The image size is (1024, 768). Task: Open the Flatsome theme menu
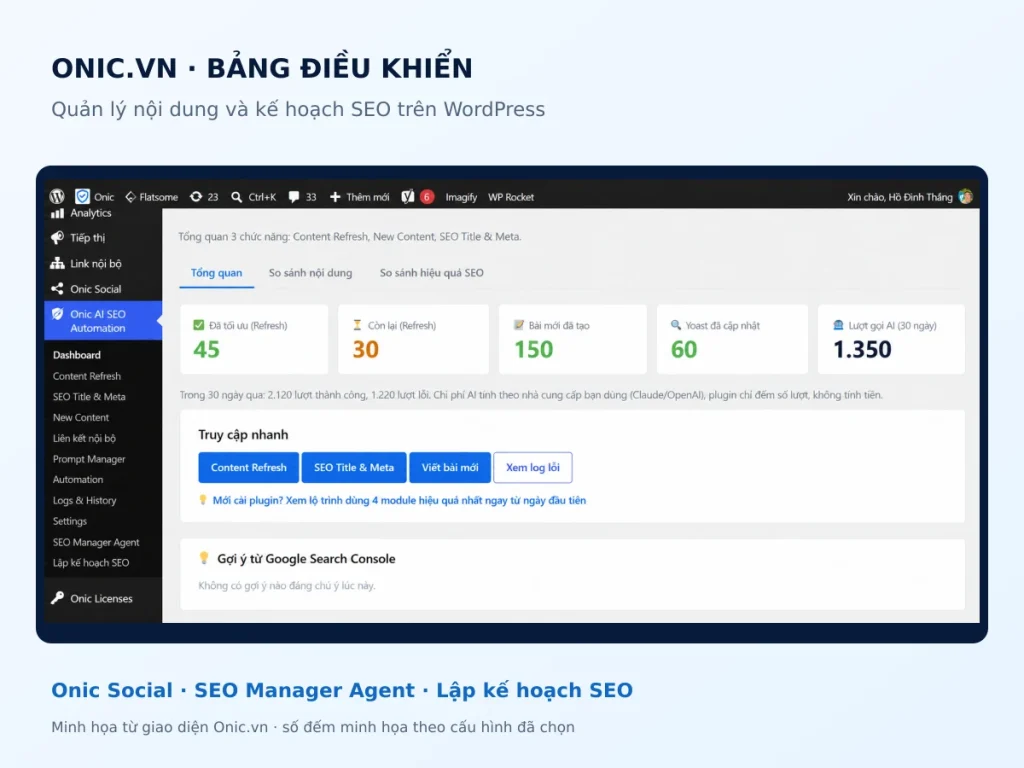[152, 197]
